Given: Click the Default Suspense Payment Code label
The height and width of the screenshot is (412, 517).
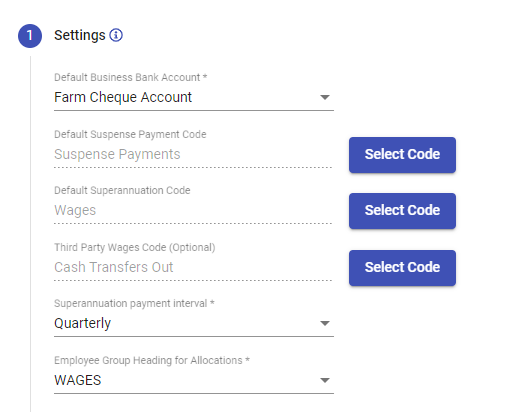Looking at the screenshot, I should [130, 134].
